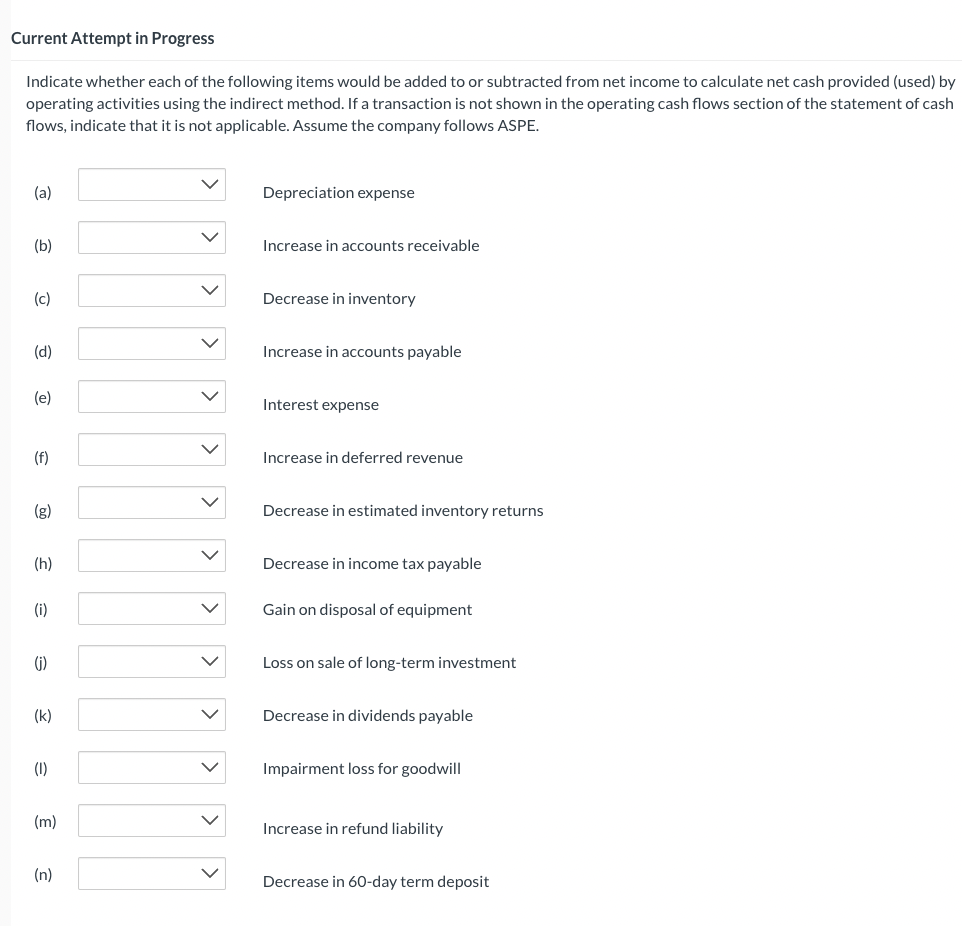Click the Current Attempt in Progress heading
Screen dimensions: 962x926
(x=112, y=38)
